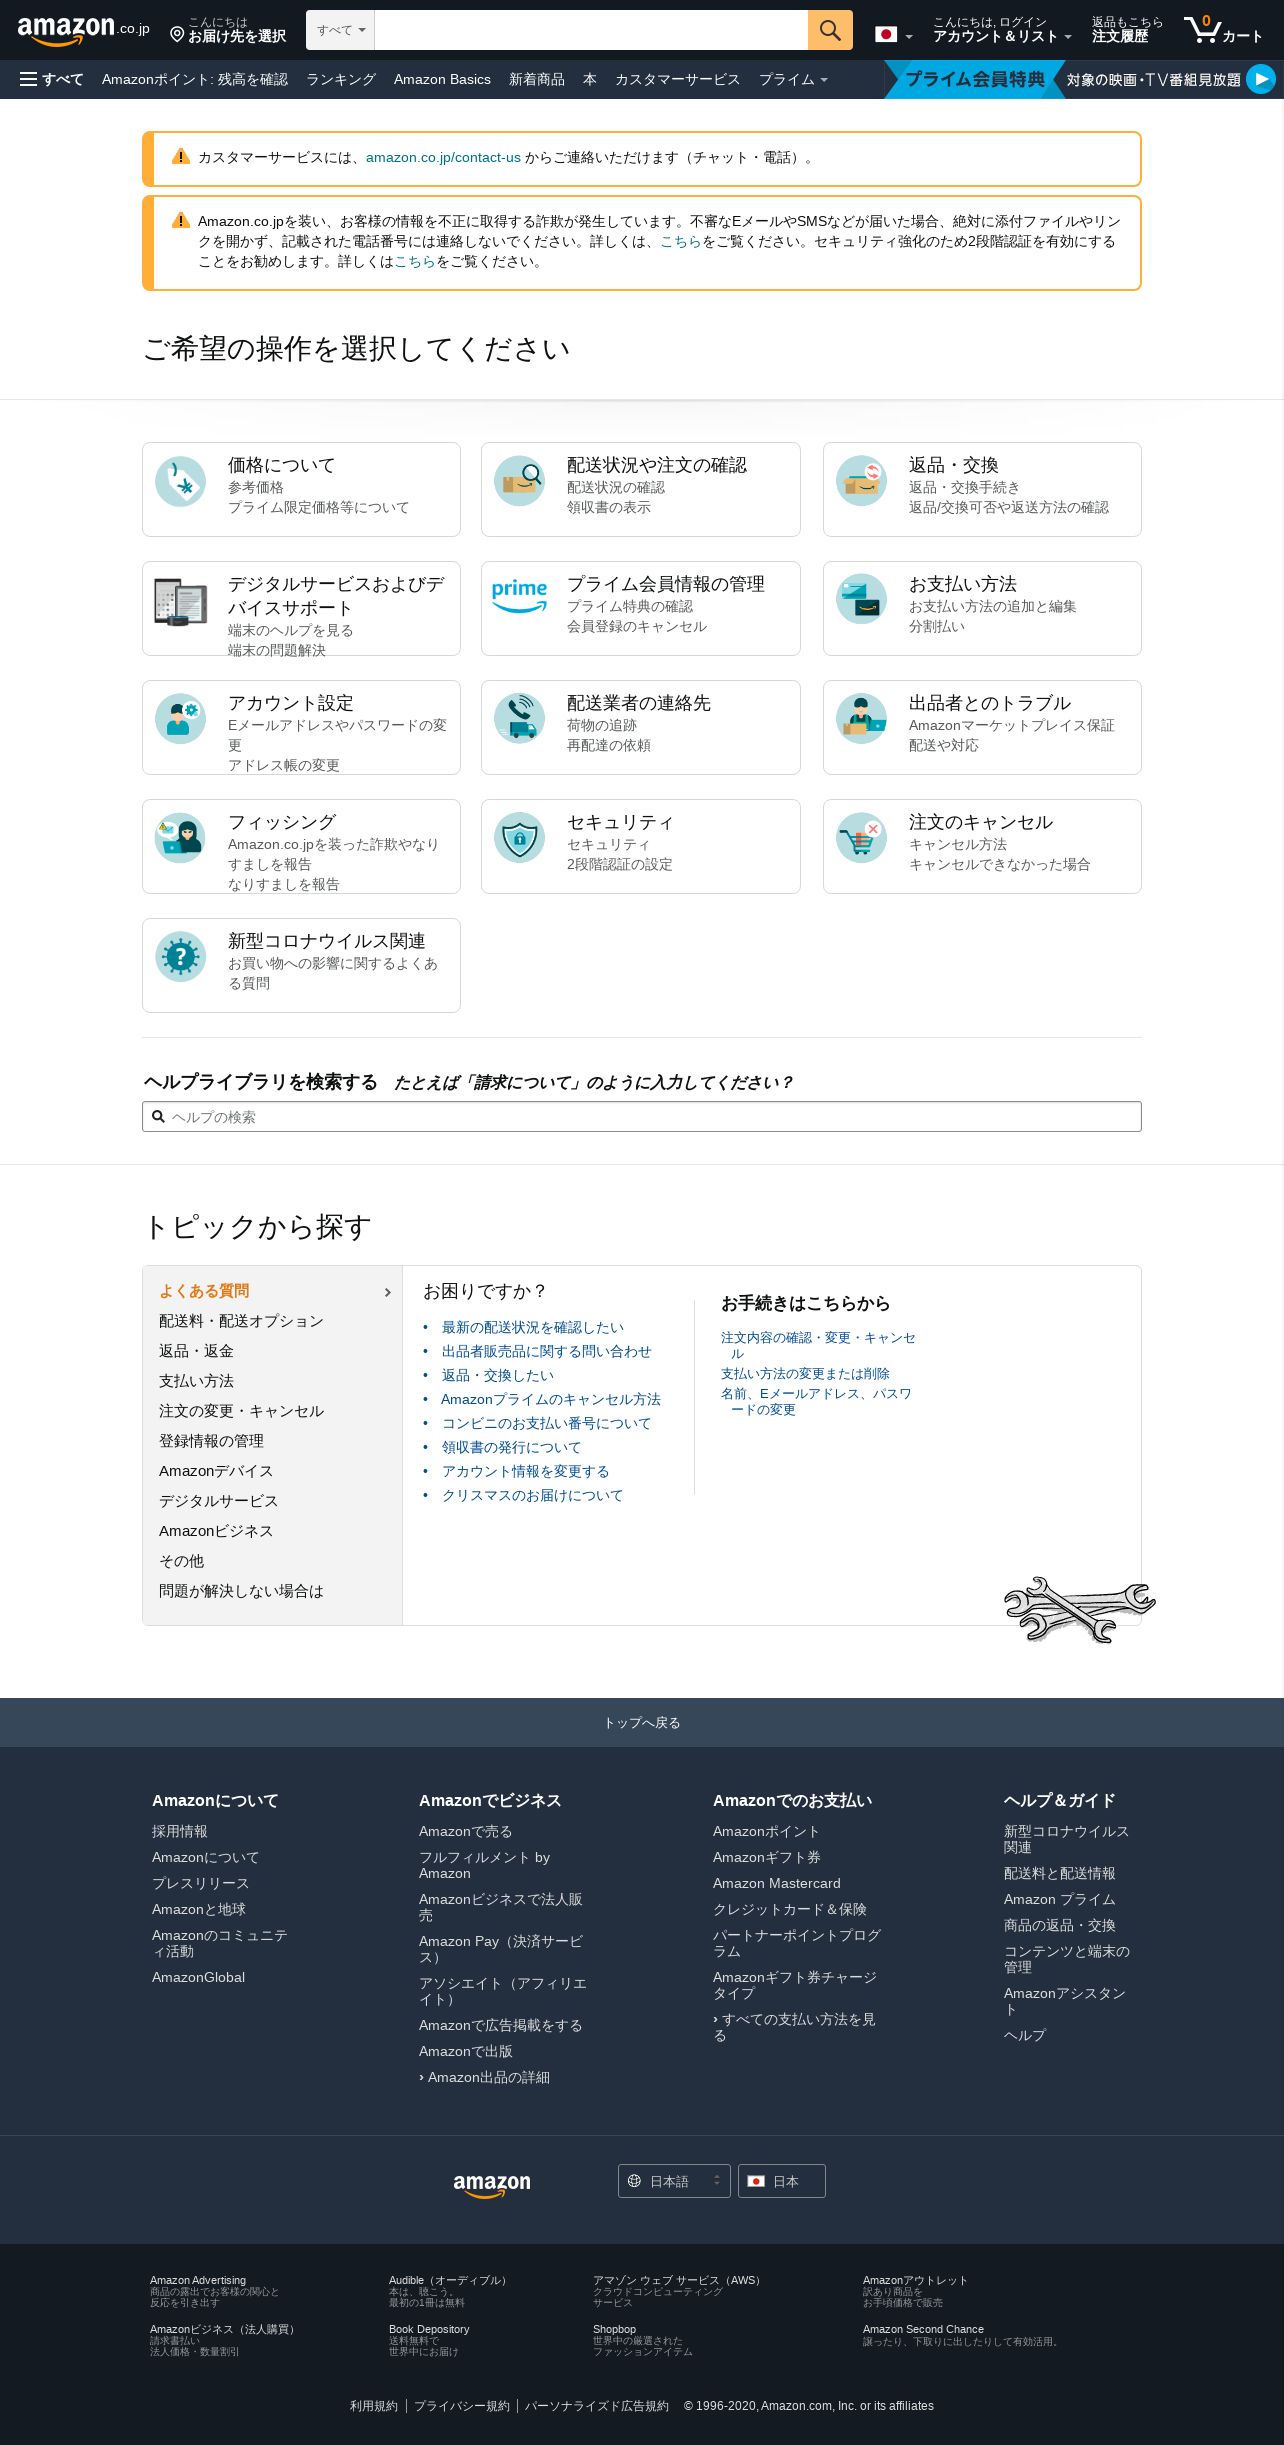The height and width of the screenshot is (2445, 1284).
Task: Select 新着商品 in navigation bar
Action: (537, 79)
